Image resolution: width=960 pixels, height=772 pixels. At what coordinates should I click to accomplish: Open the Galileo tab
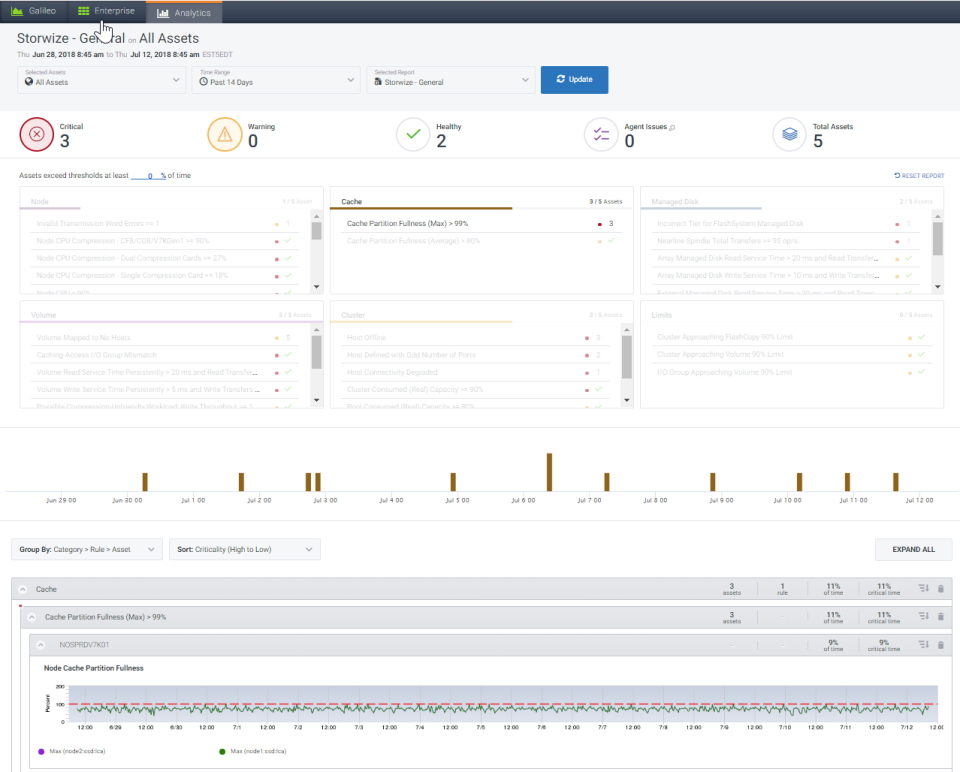click(34, 11)
